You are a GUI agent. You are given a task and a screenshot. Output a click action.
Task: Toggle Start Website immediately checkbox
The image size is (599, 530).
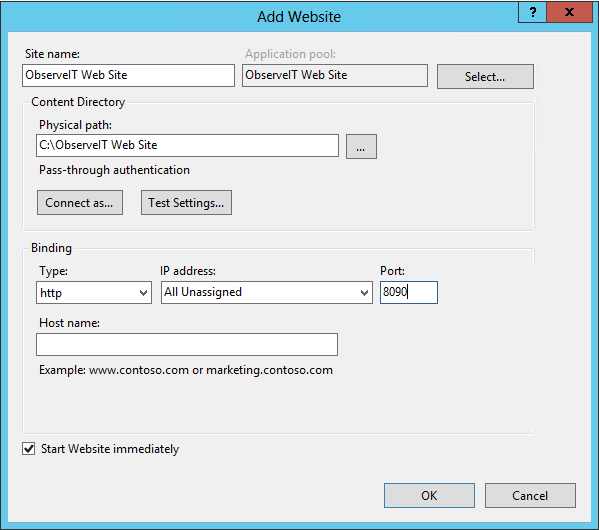click(x=29, y=449)
